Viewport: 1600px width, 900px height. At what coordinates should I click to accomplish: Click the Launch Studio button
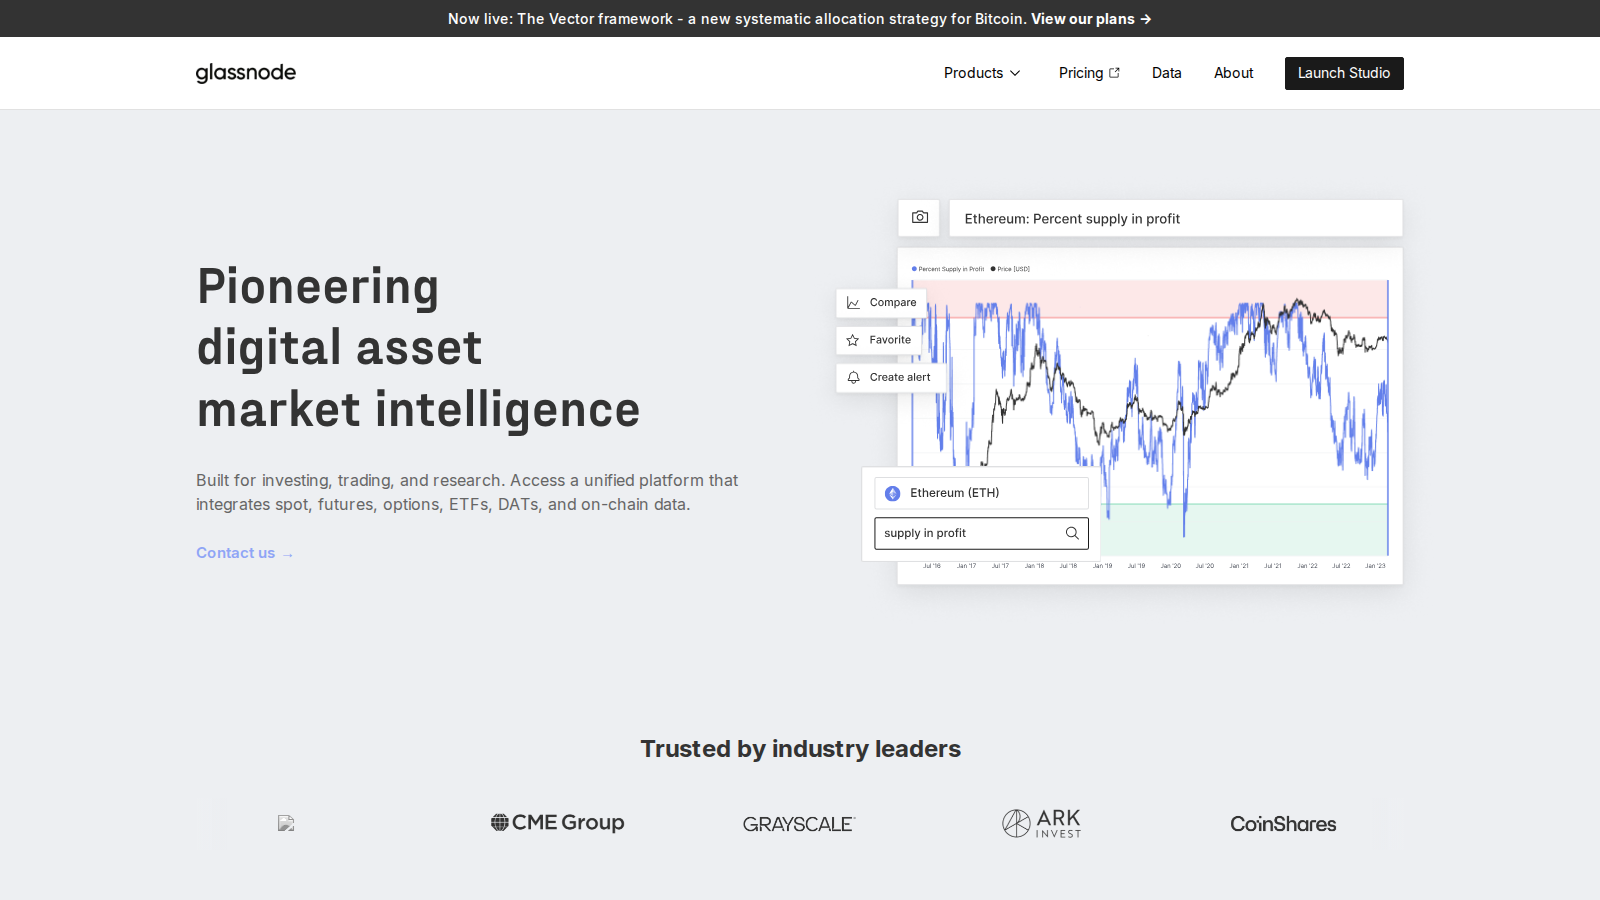click(x=1344, y=73)
